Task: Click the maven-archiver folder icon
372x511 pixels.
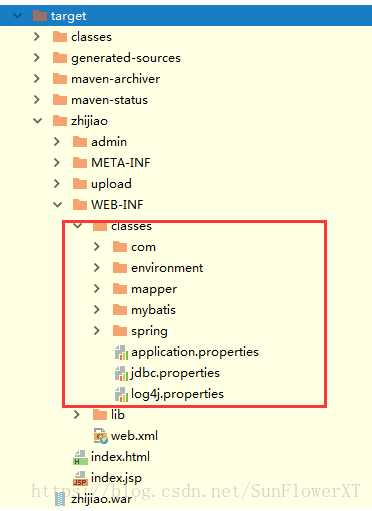Action: tap(60, 78)
